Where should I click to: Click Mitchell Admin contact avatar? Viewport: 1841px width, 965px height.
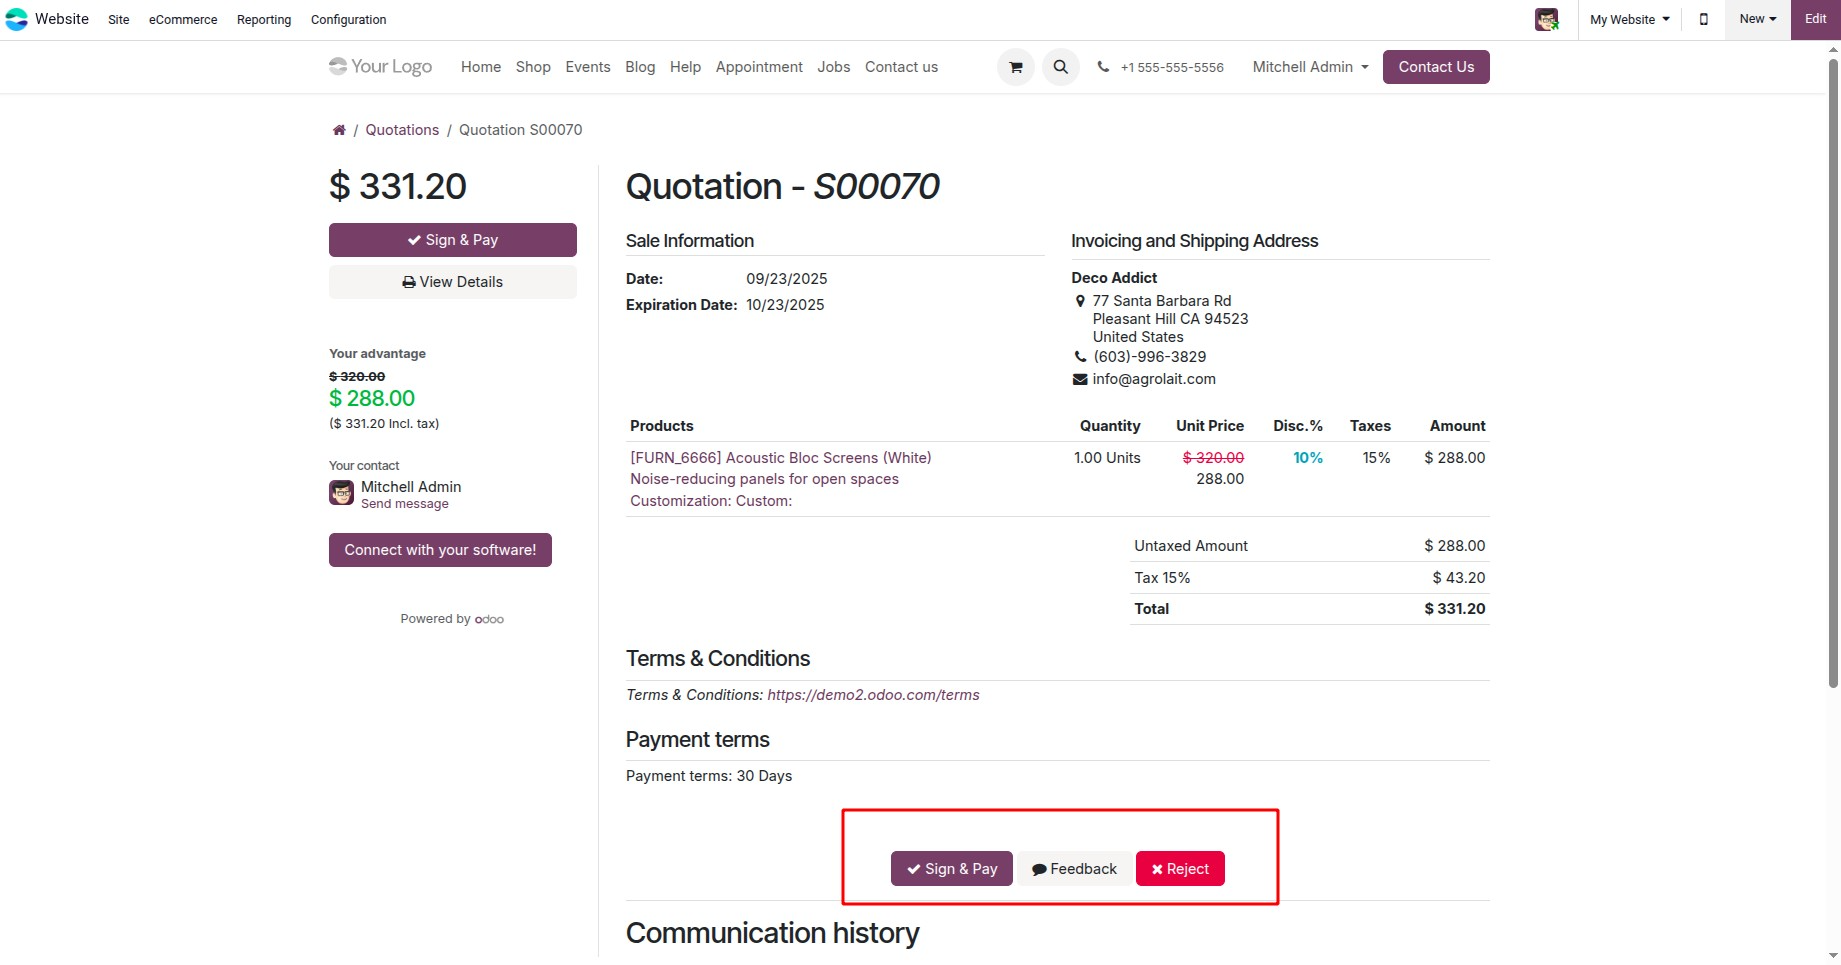(341, 493)
